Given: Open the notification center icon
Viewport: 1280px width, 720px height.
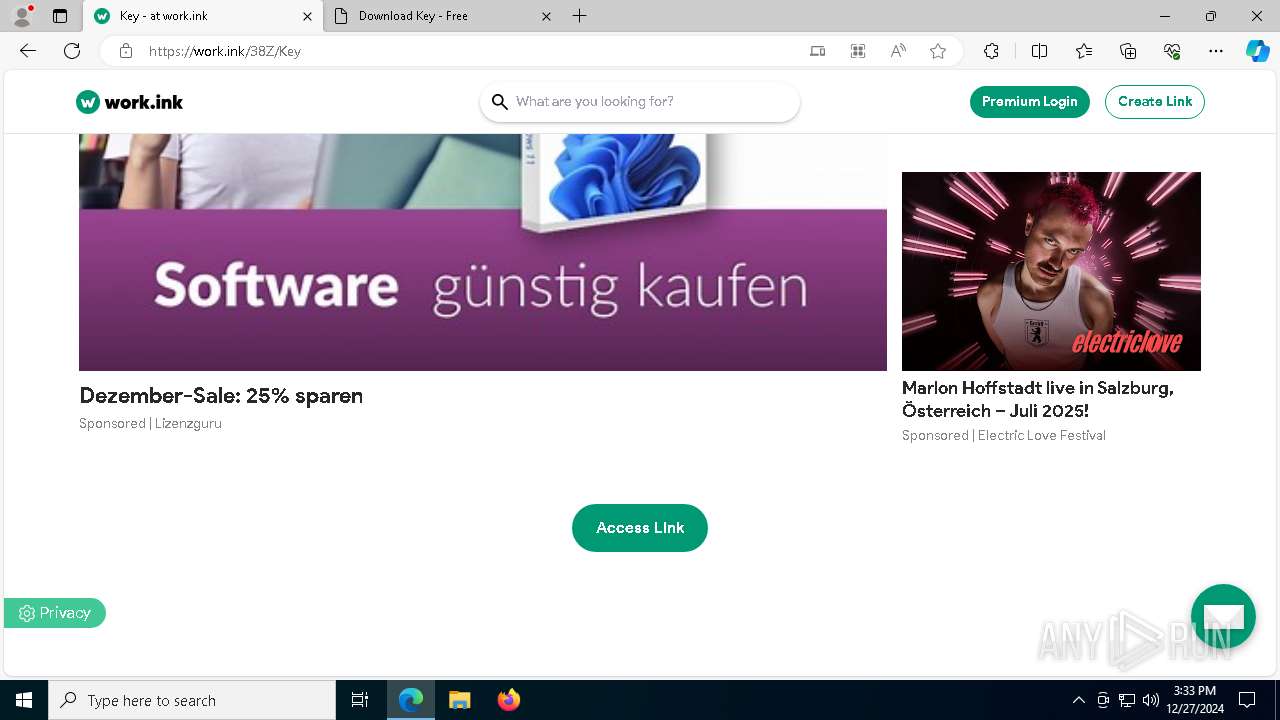Looking at the screenshot, I should pyautogui.click(x=1247, y=700).
